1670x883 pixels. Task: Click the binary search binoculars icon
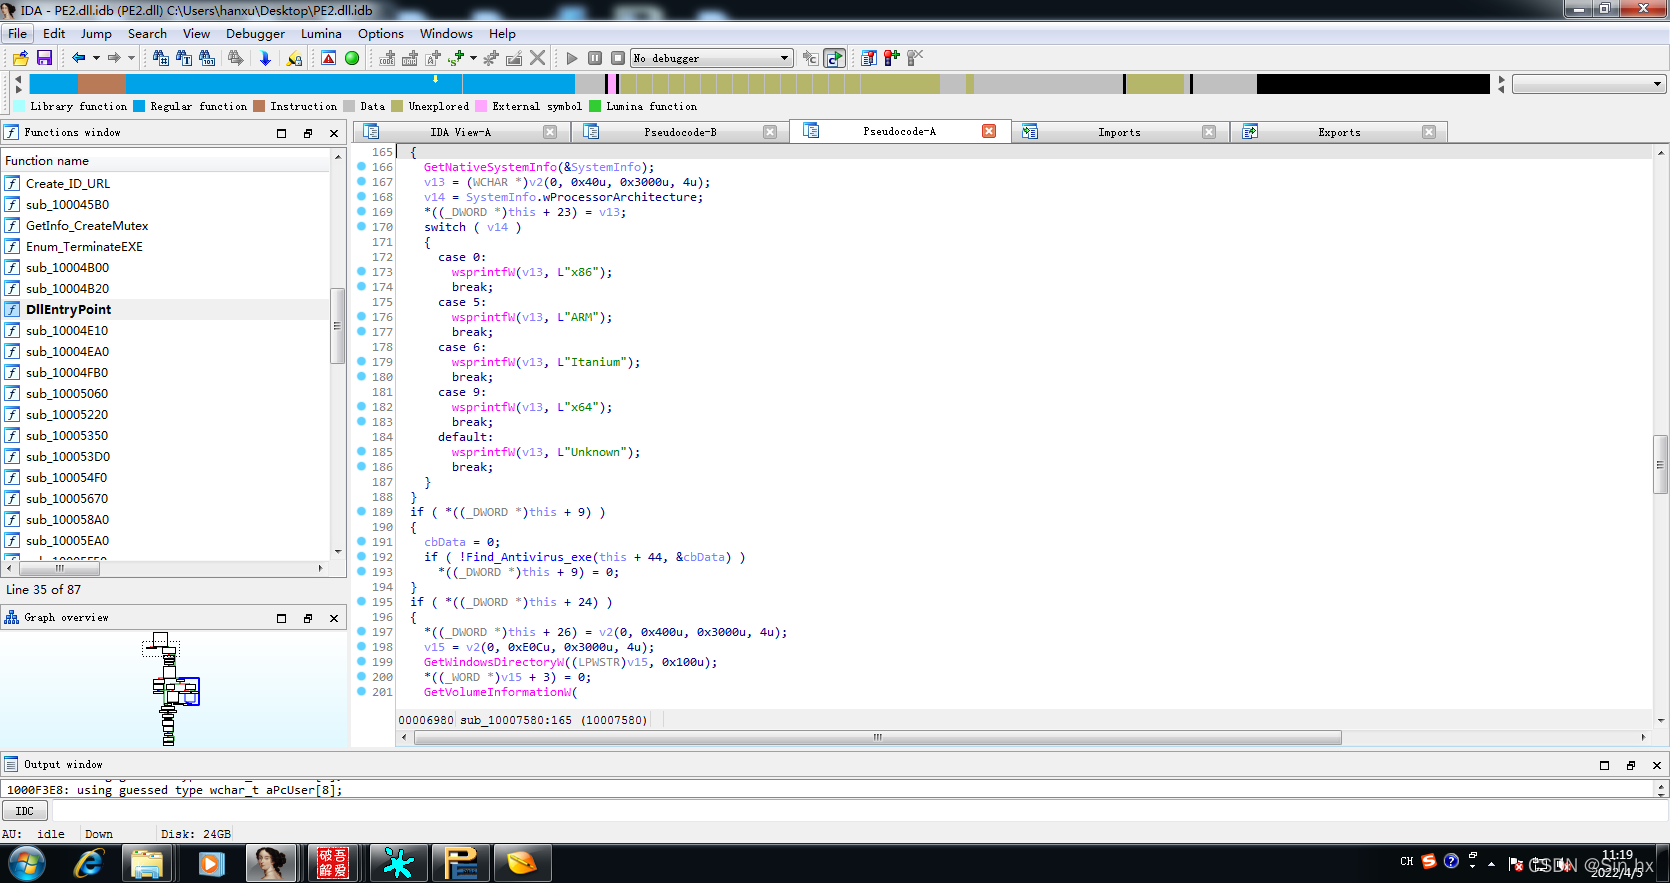point(207,58)
